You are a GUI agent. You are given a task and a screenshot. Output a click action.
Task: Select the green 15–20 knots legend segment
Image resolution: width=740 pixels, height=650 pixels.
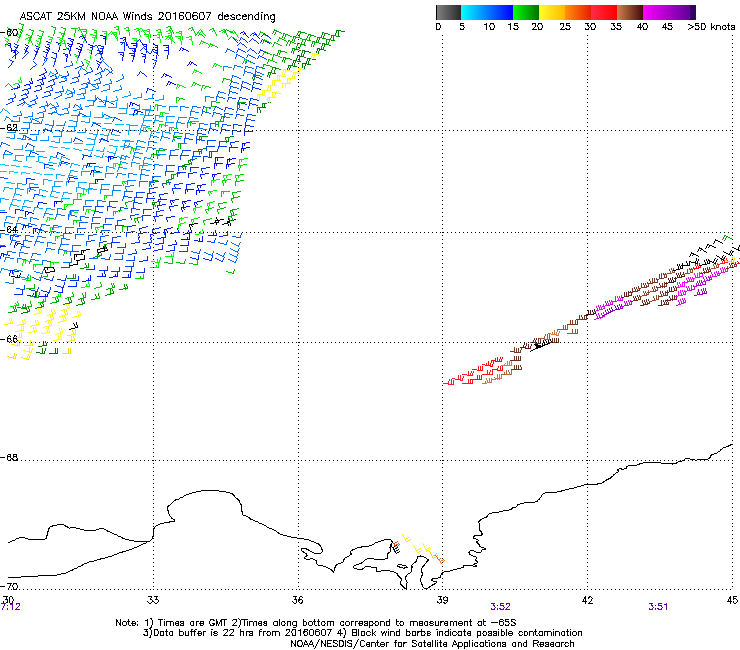pyautogui.click(x=526, y=12)
